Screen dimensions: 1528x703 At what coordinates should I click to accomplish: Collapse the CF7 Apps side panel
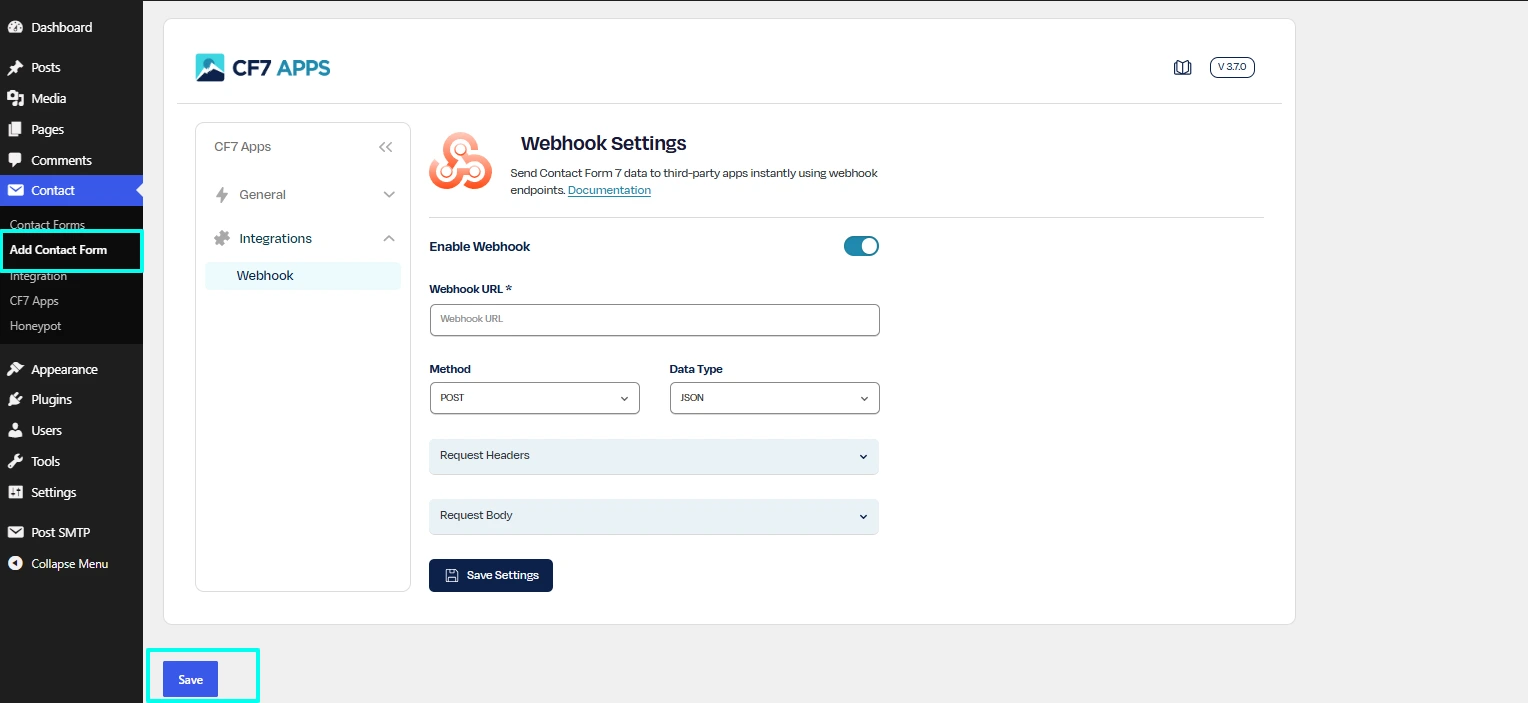(386, 147)
